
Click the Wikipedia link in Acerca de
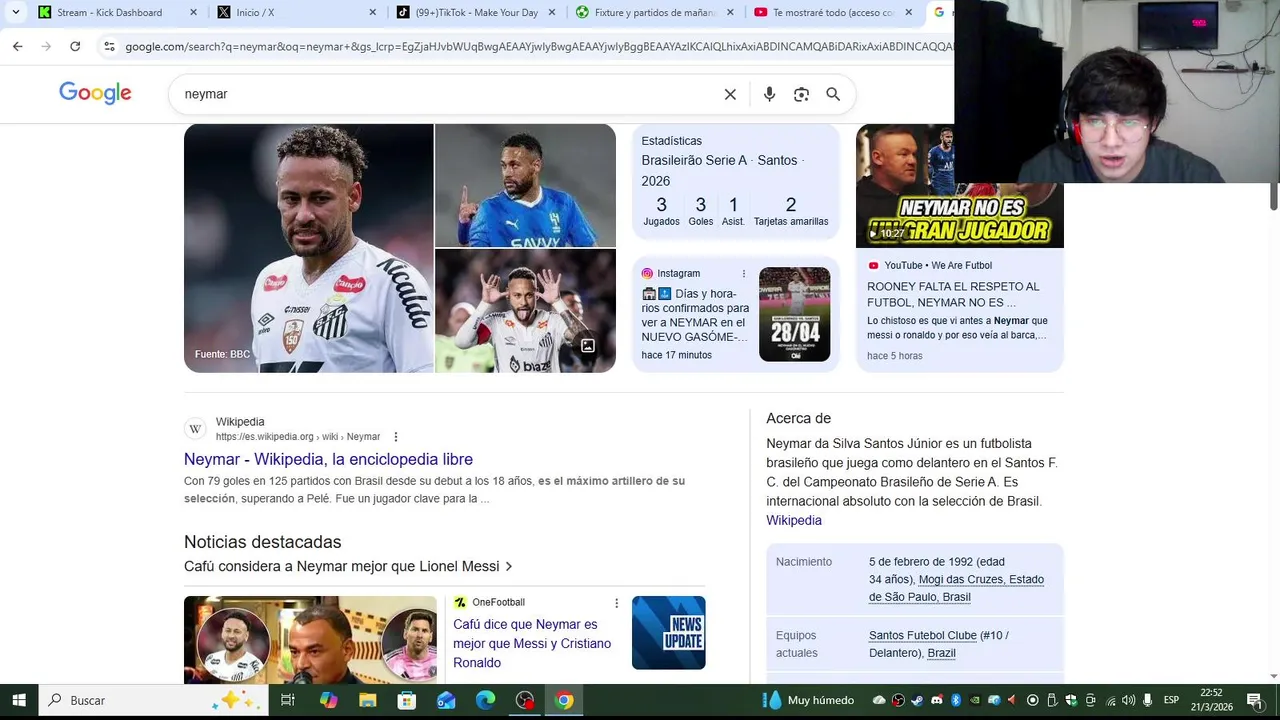point(794,520)
